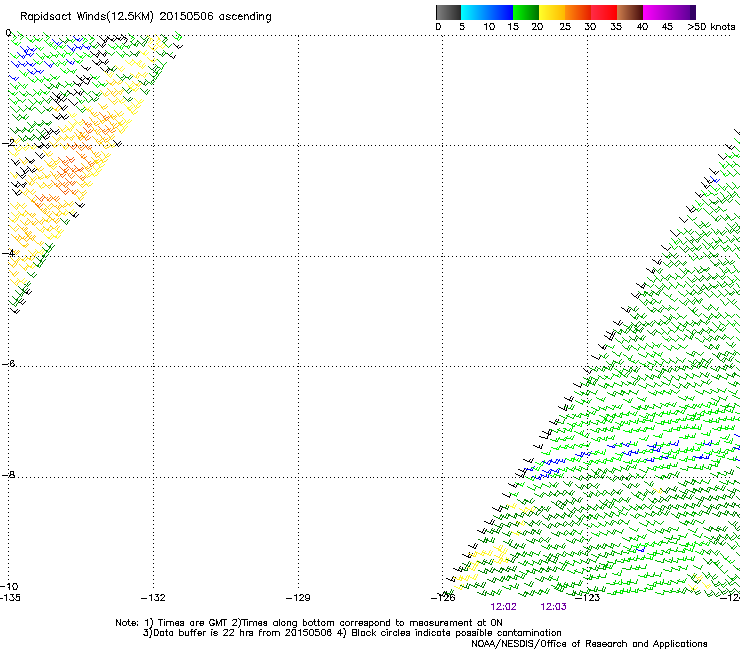Click the '-2' latitude axis label

click(8, 143)
